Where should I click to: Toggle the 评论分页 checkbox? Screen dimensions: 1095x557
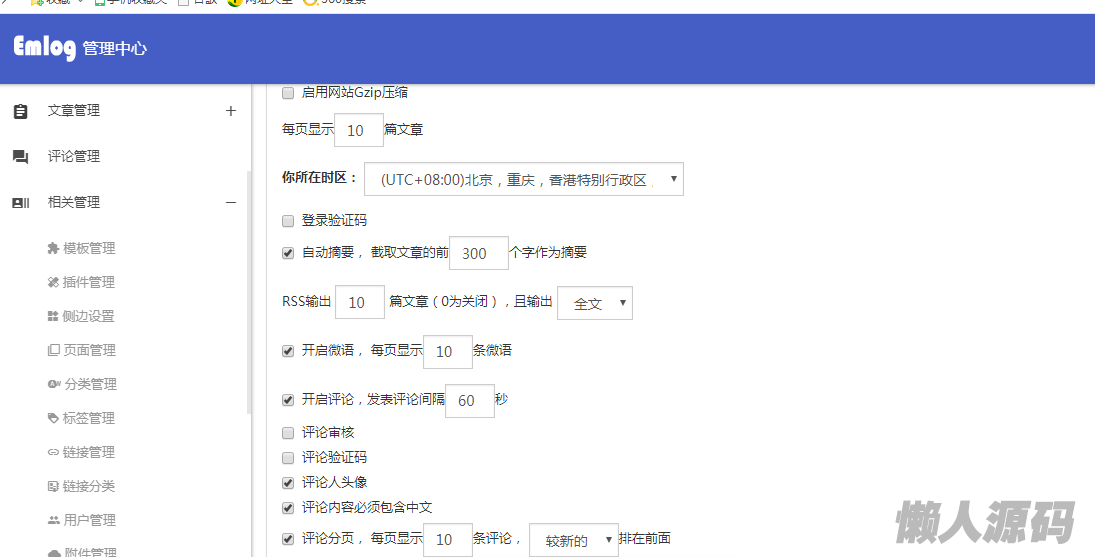coord(288,539)
